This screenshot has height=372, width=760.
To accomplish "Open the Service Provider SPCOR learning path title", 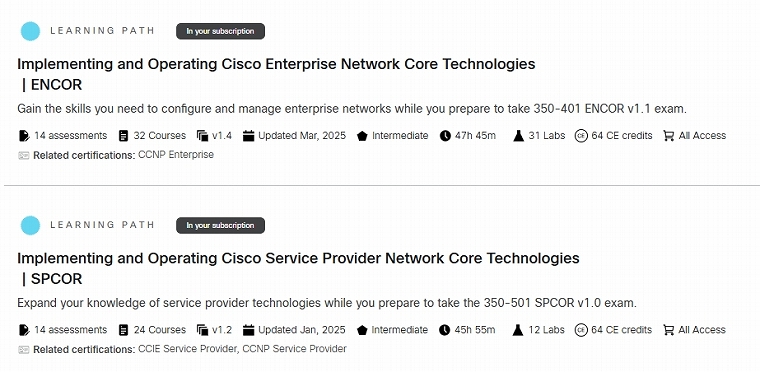I will (299, 268).
